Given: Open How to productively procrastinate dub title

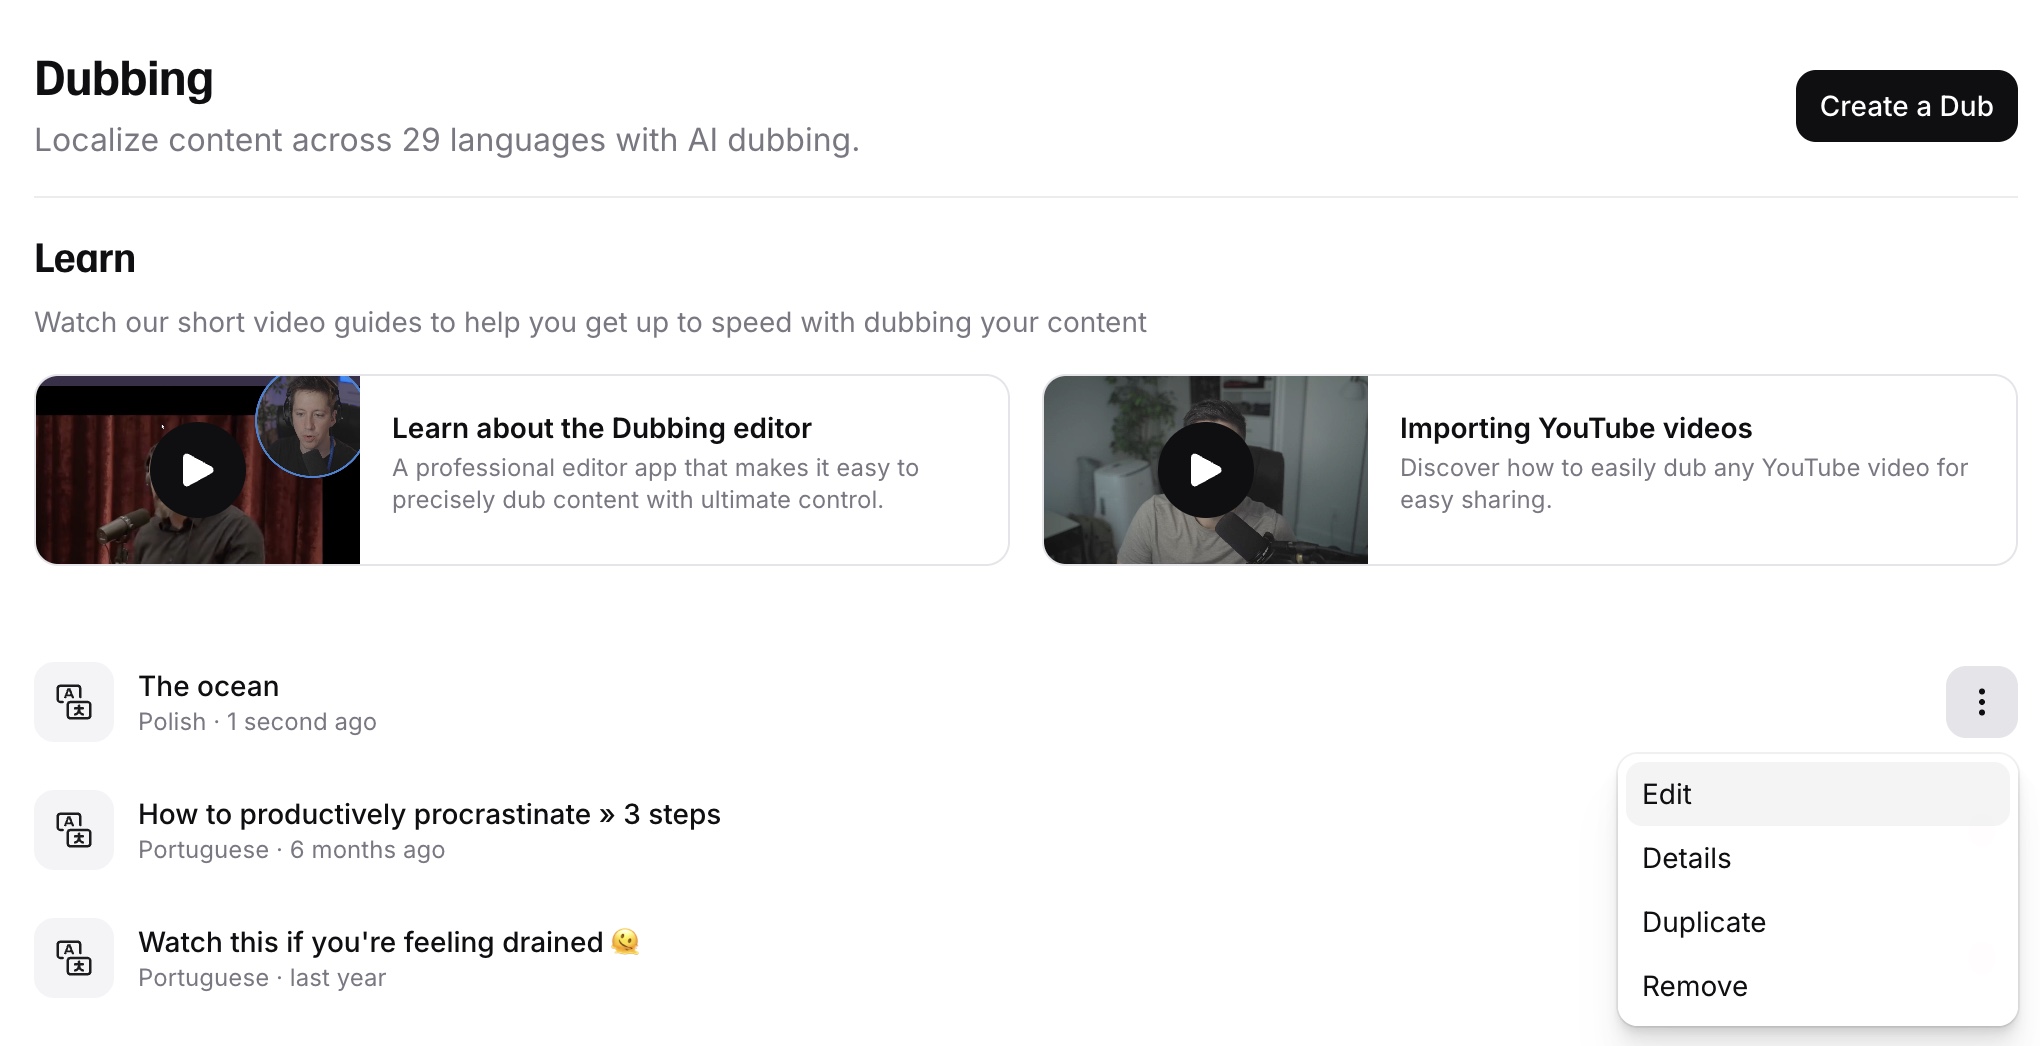Looking at the screenshot, I should [429, 814].
